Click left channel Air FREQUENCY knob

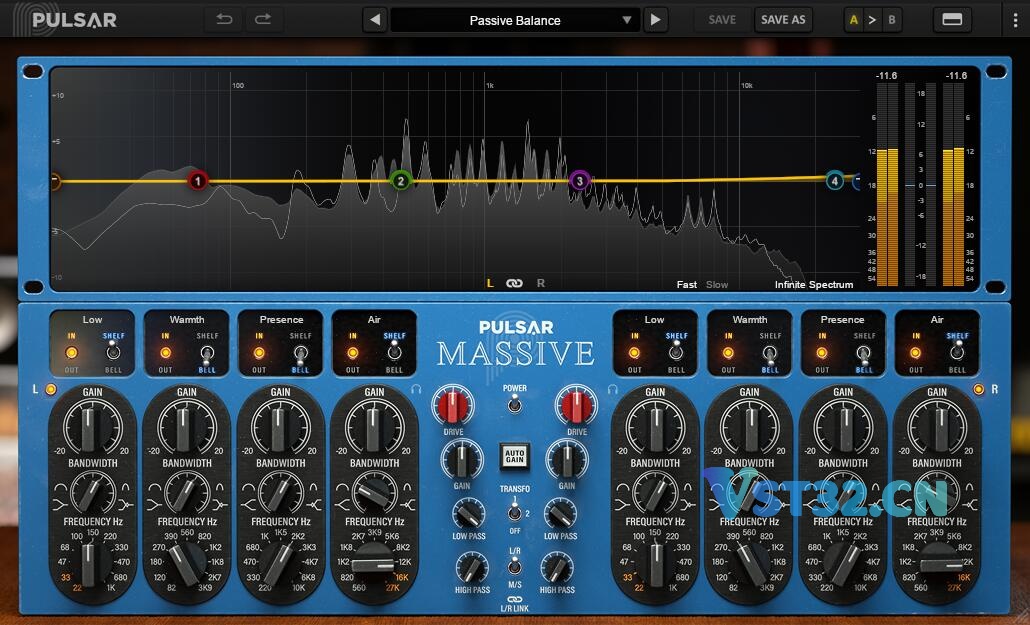(x=374, y=563)
